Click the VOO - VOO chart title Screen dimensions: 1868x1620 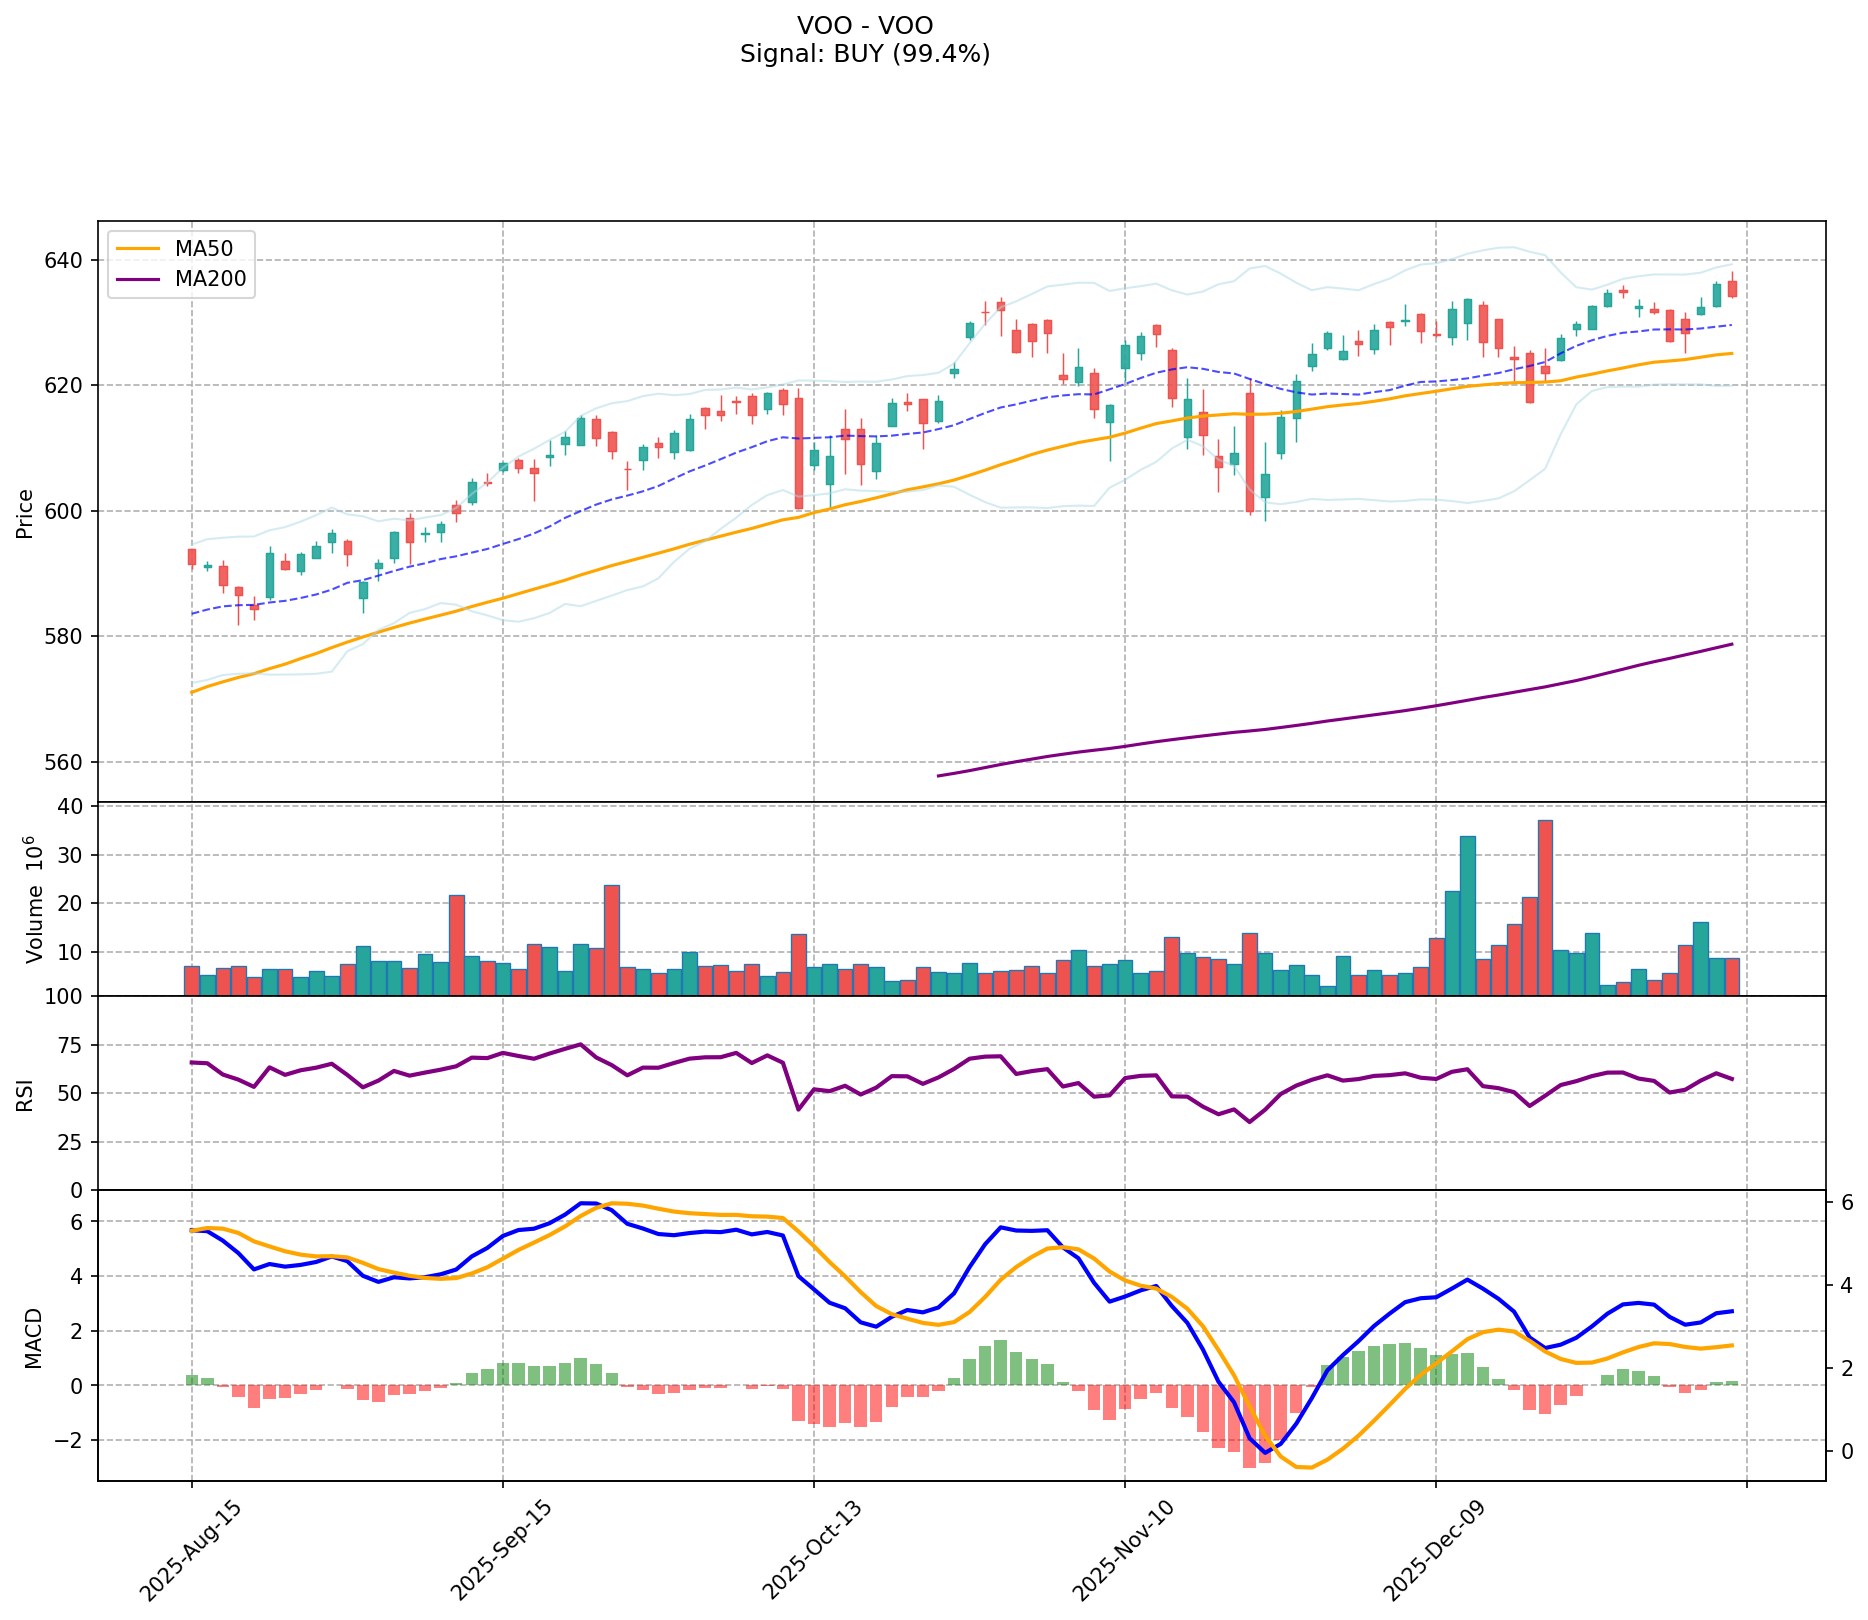point(865,25)
